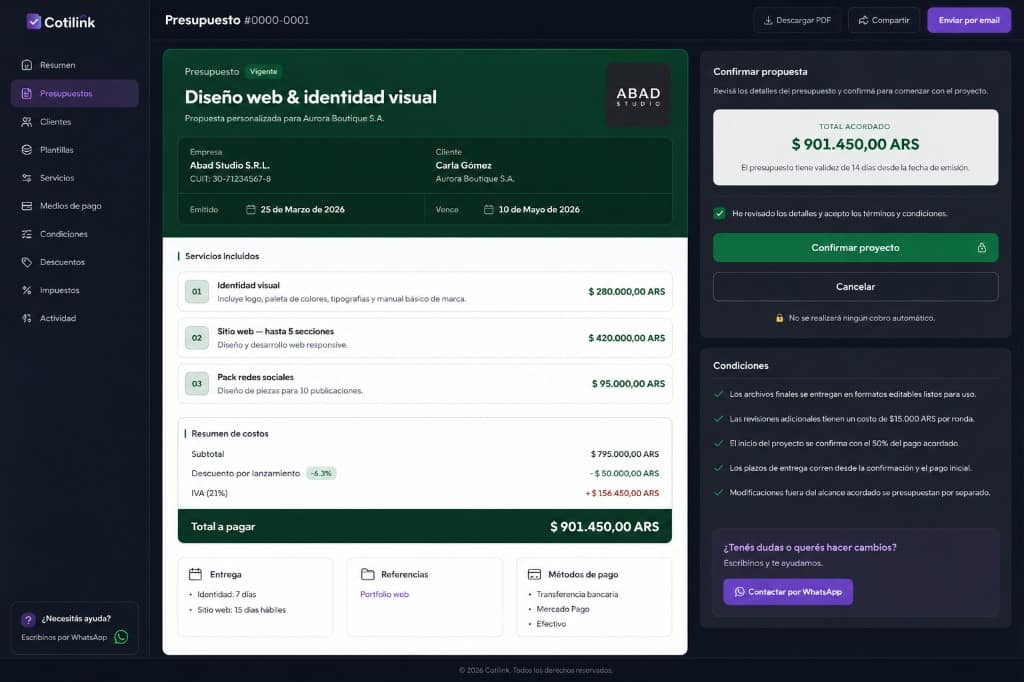Click the Entrega calendar icon

coord(195,574)
